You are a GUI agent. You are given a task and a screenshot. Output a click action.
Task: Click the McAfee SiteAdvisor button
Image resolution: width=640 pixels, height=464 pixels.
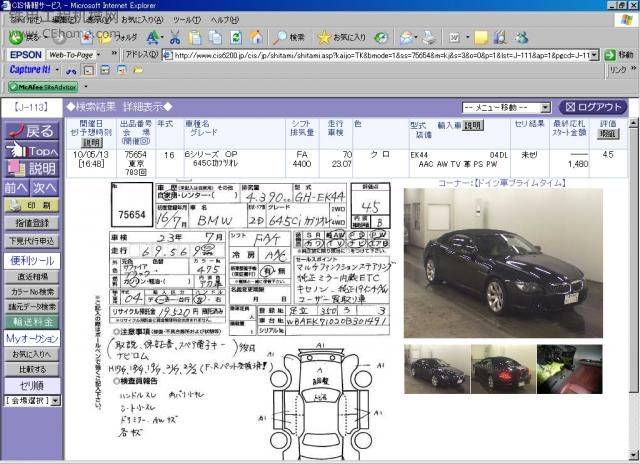[x=43, y=87]
